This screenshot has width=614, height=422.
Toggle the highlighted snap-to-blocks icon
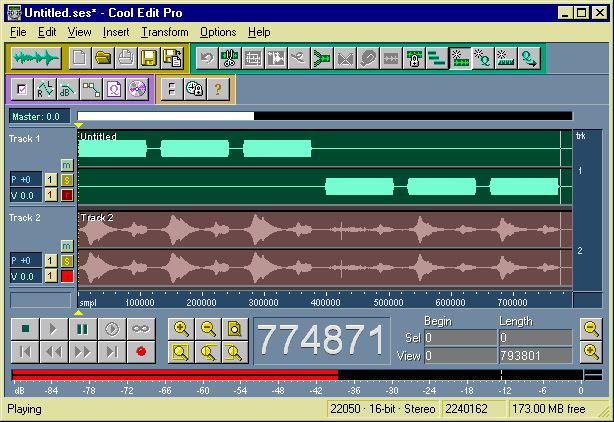(x=460, y=58)
